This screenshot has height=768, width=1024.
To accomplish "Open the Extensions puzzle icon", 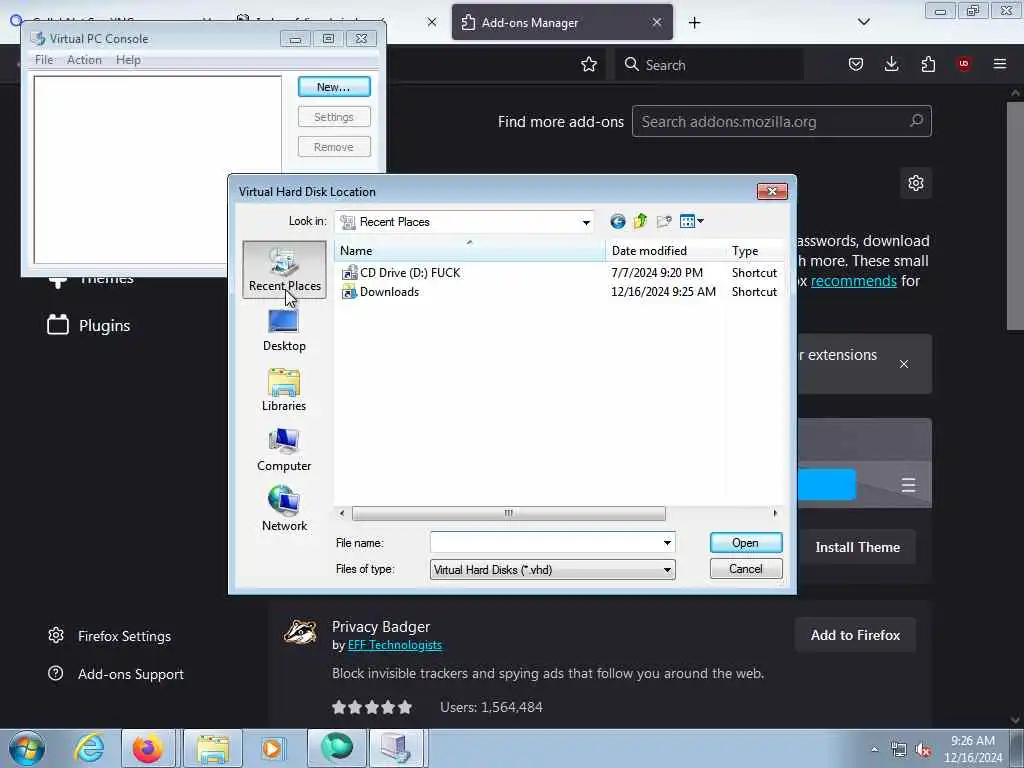I will tap(928, 65).
